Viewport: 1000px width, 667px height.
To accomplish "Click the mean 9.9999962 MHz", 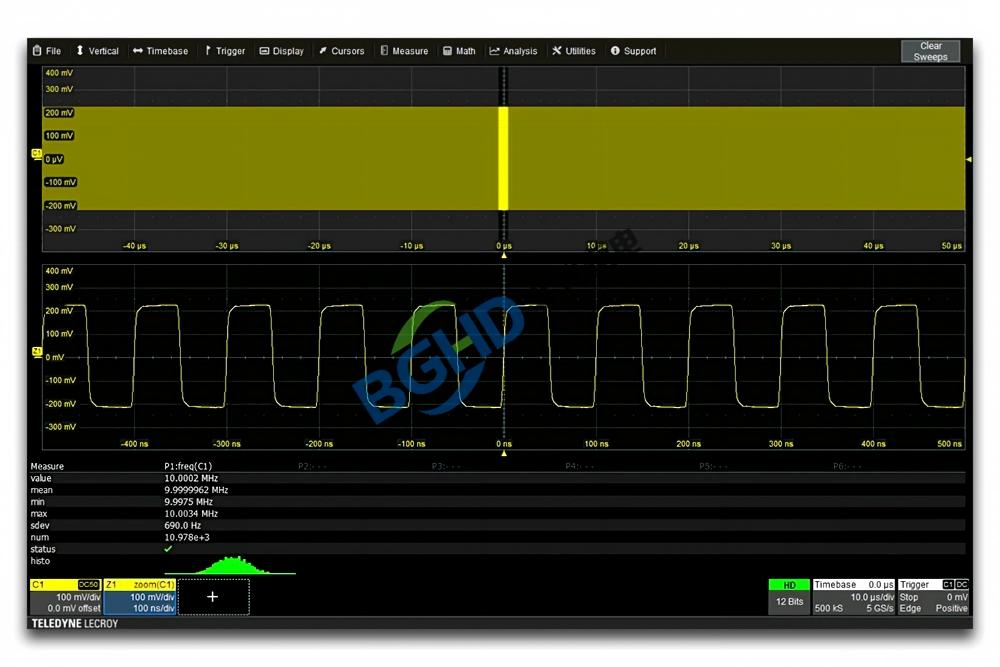I will pyautogui.click(x=196, y=490).
